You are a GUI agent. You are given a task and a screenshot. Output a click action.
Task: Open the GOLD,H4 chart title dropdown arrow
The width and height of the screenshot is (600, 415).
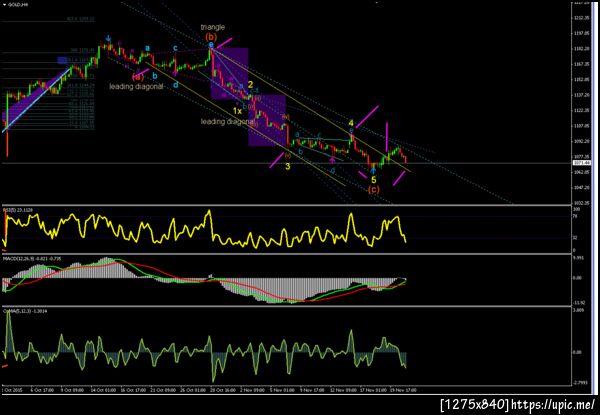[x=4, y=5]
